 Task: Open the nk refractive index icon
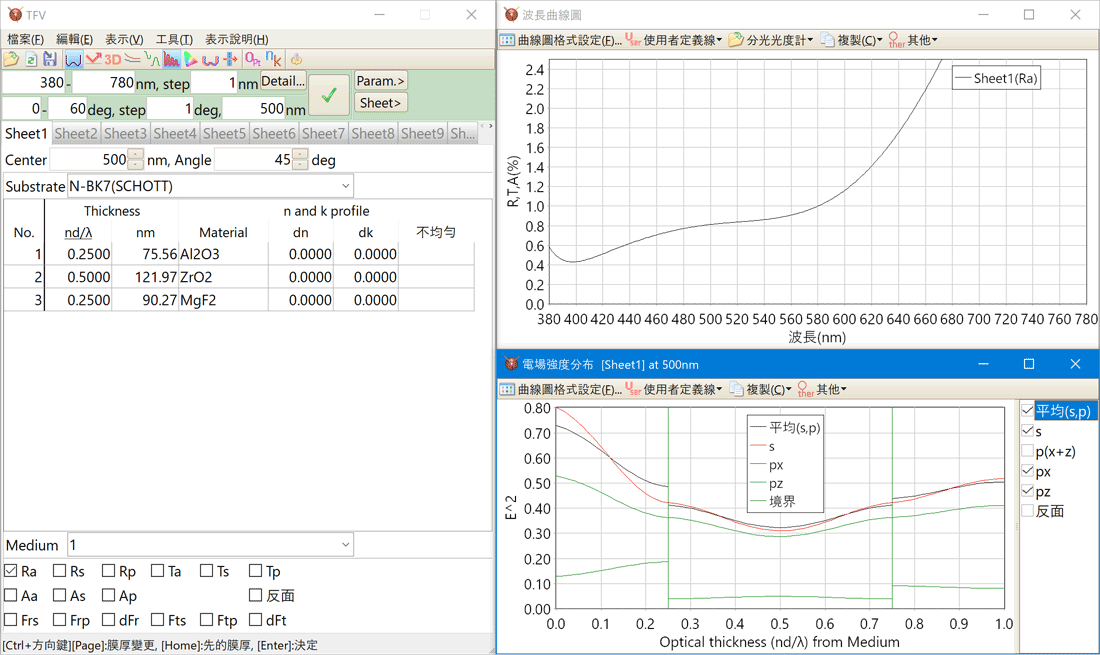point(273,60)
